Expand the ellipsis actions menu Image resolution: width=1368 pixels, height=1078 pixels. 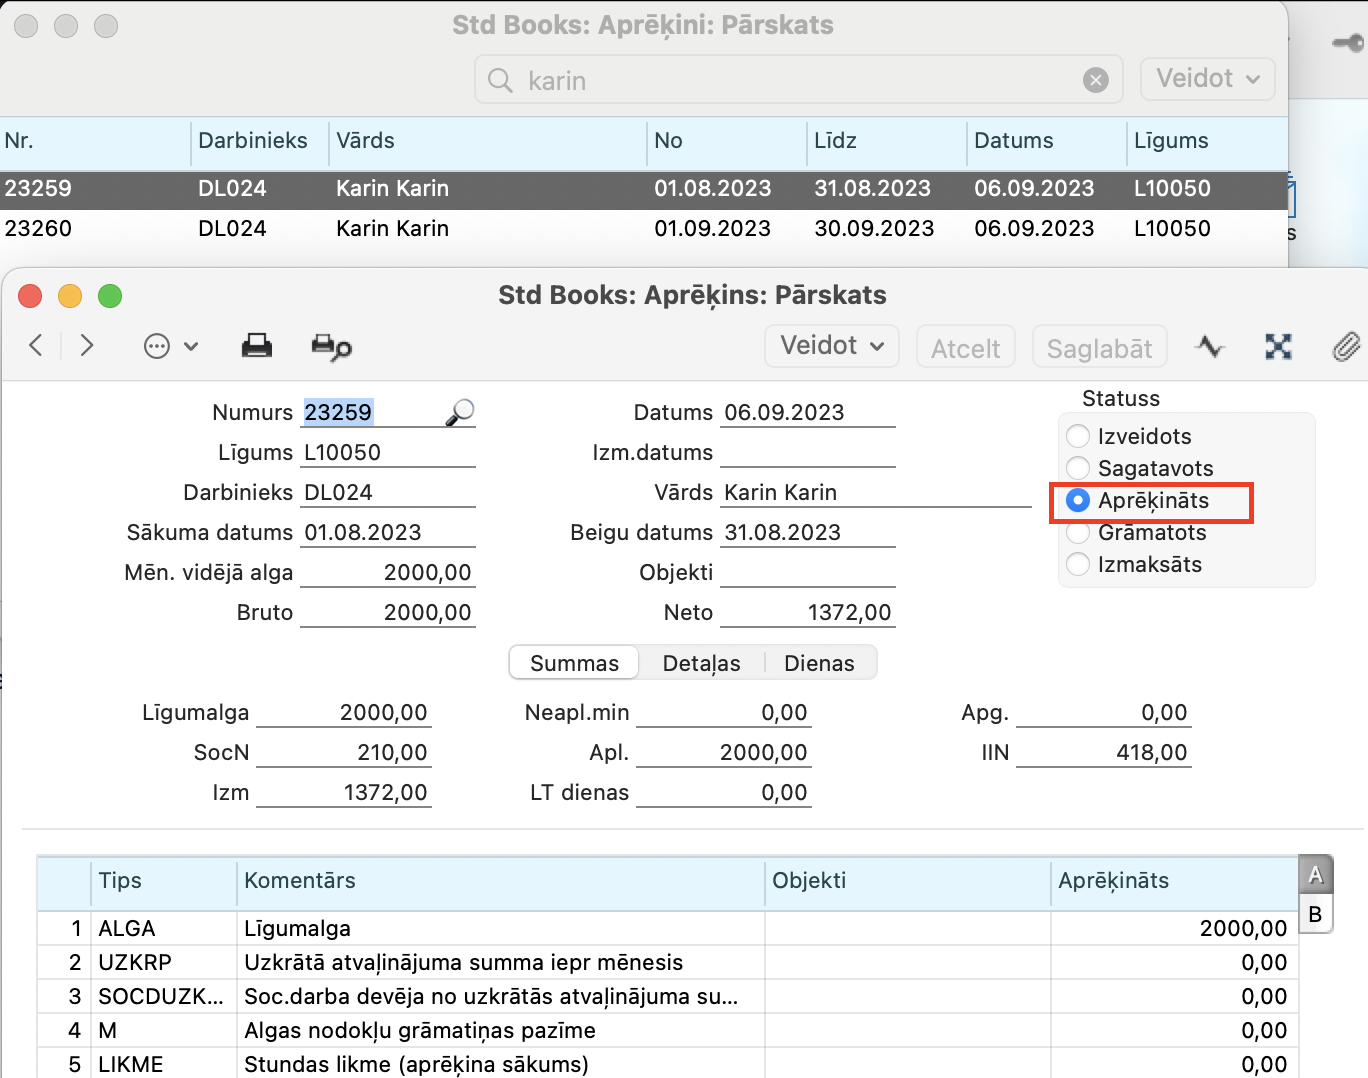(171, 347)
